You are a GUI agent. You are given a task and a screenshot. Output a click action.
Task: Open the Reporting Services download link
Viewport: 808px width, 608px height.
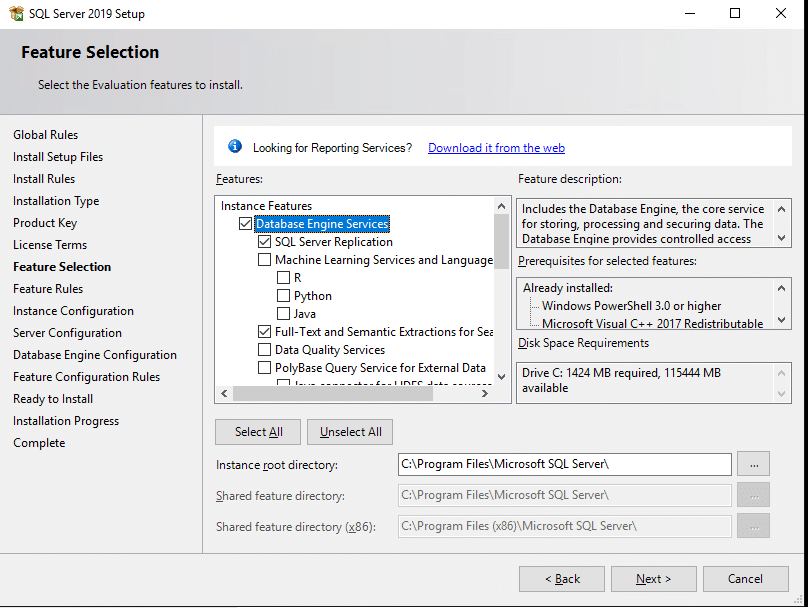click(x=496, y=147)
